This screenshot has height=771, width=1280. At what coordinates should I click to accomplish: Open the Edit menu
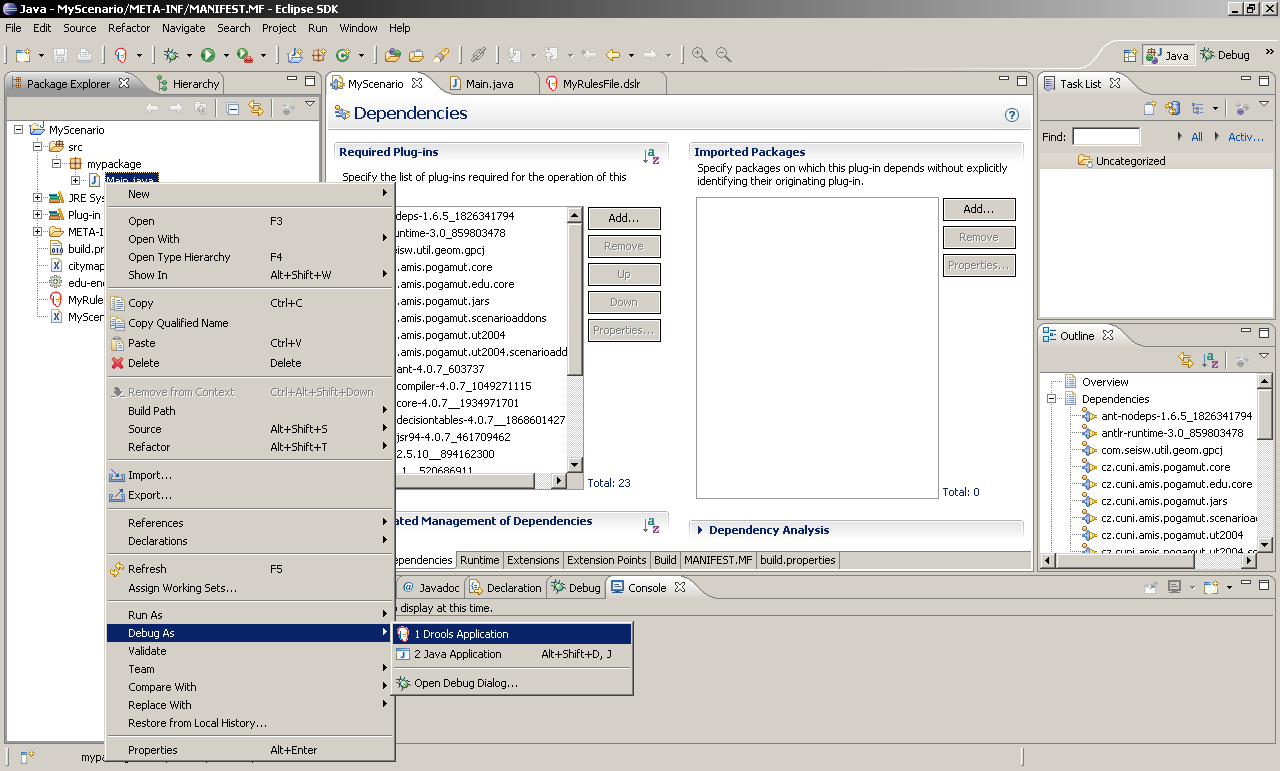tap(42, 28)
